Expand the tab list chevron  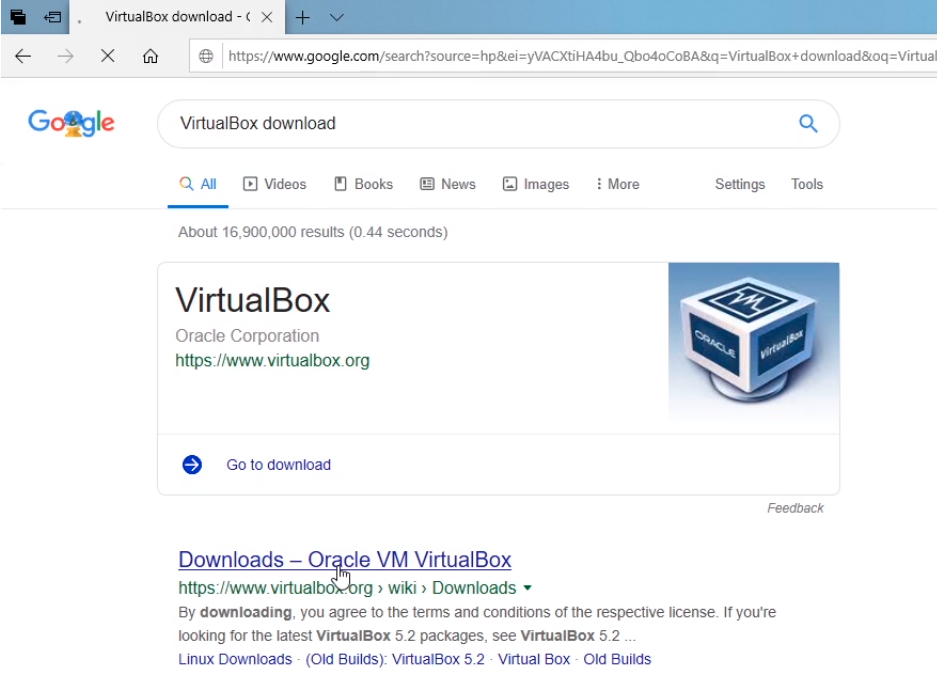pyautogui.click(x=336, y=17)
